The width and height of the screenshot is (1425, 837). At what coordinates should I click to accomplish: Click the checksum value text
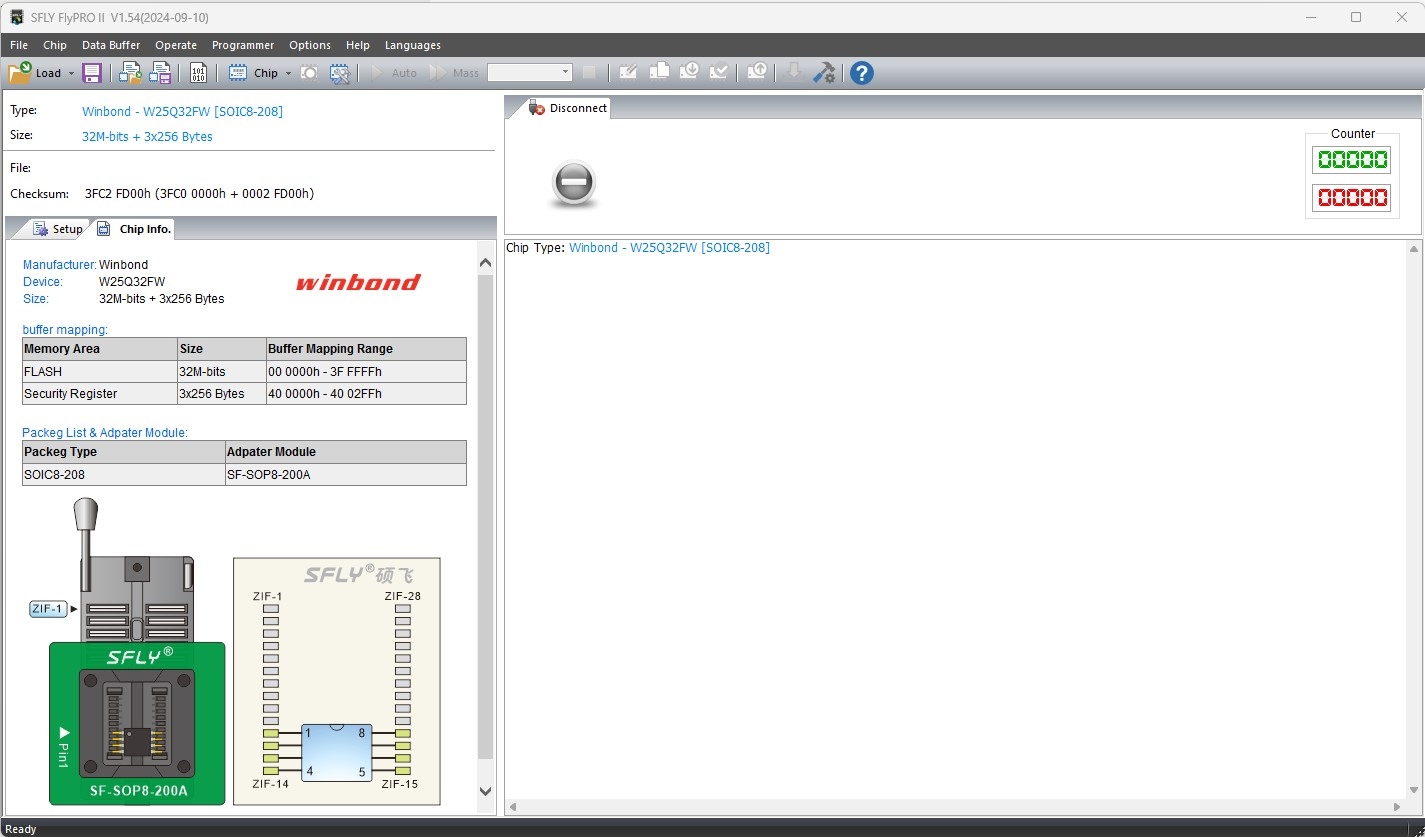[x=199, y=193]
